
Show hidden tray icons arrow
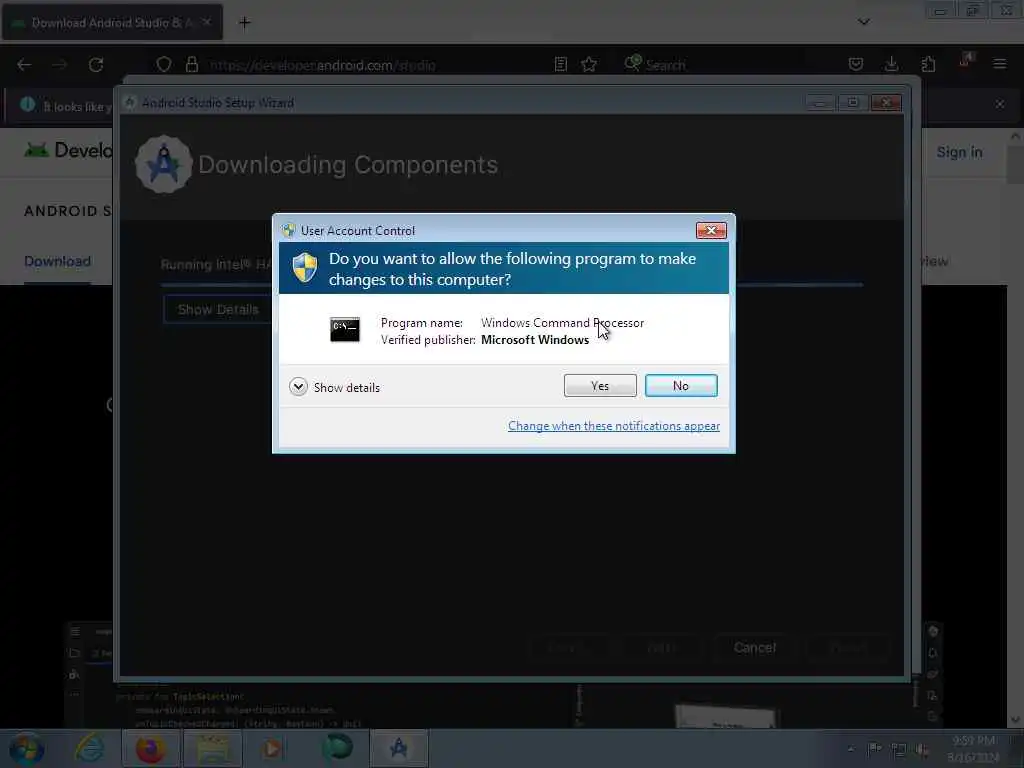(850, 749)
